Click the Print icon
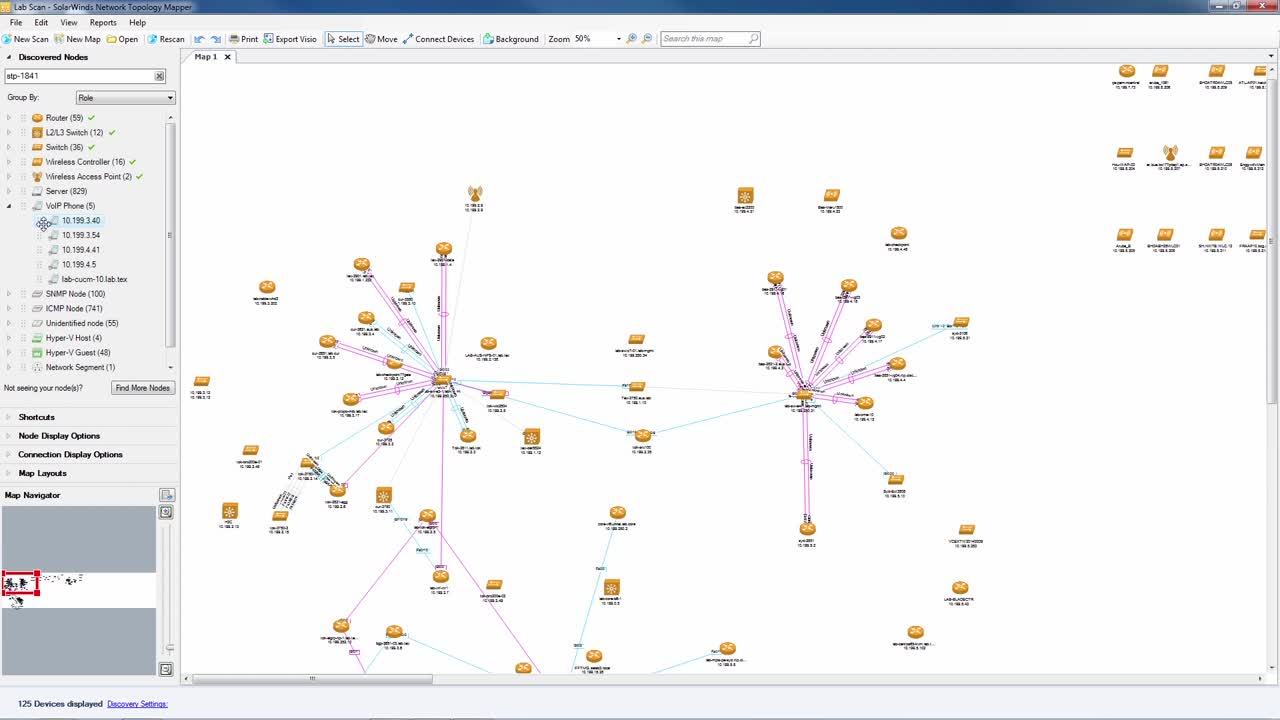The height and width of the screenshot is (720, 1280). [x=243, y=39]
